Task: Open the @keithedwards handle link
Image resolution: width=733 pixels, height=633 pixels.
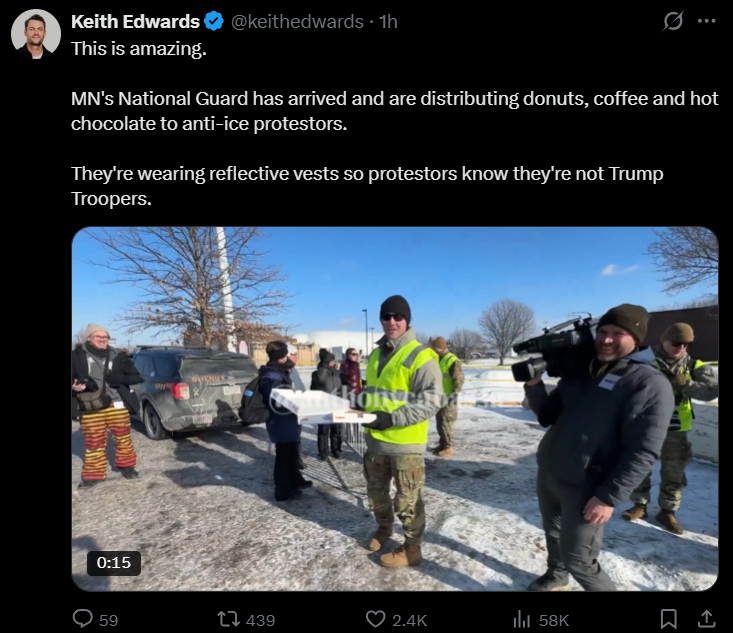Action: tap(297, 22)
